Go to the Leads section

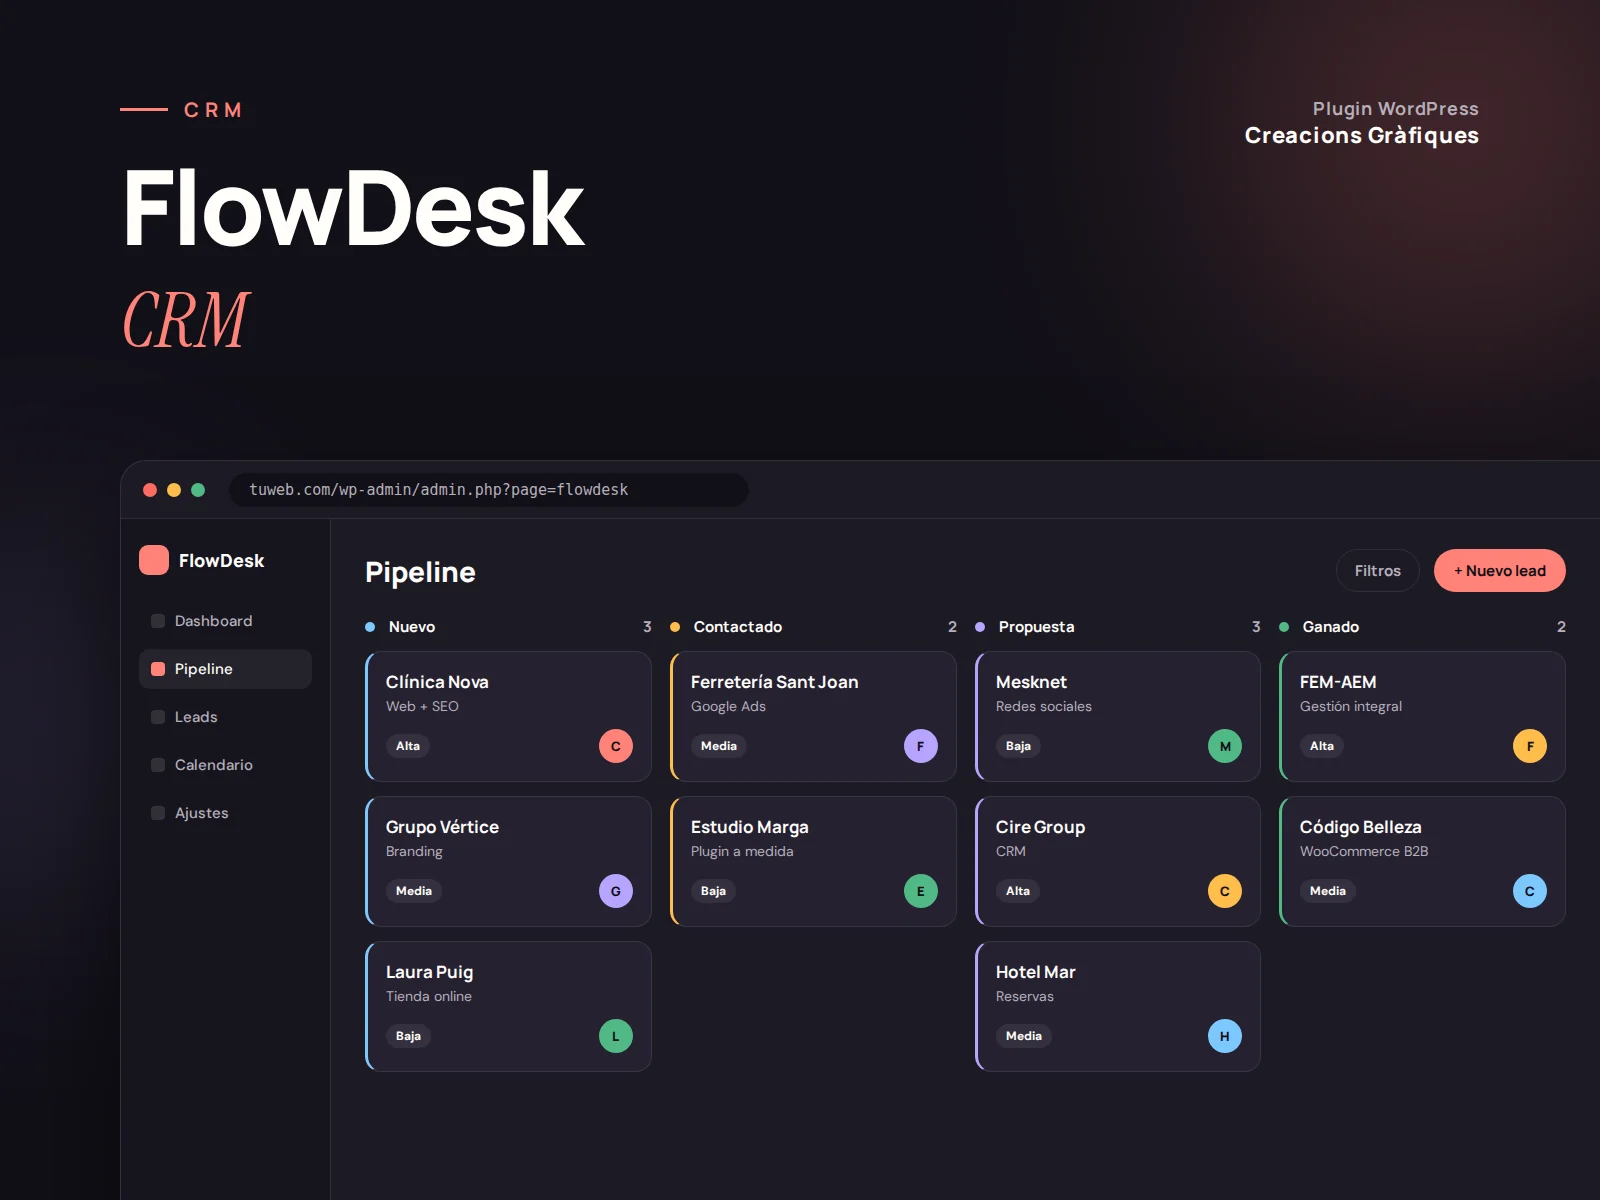[225, 717]
